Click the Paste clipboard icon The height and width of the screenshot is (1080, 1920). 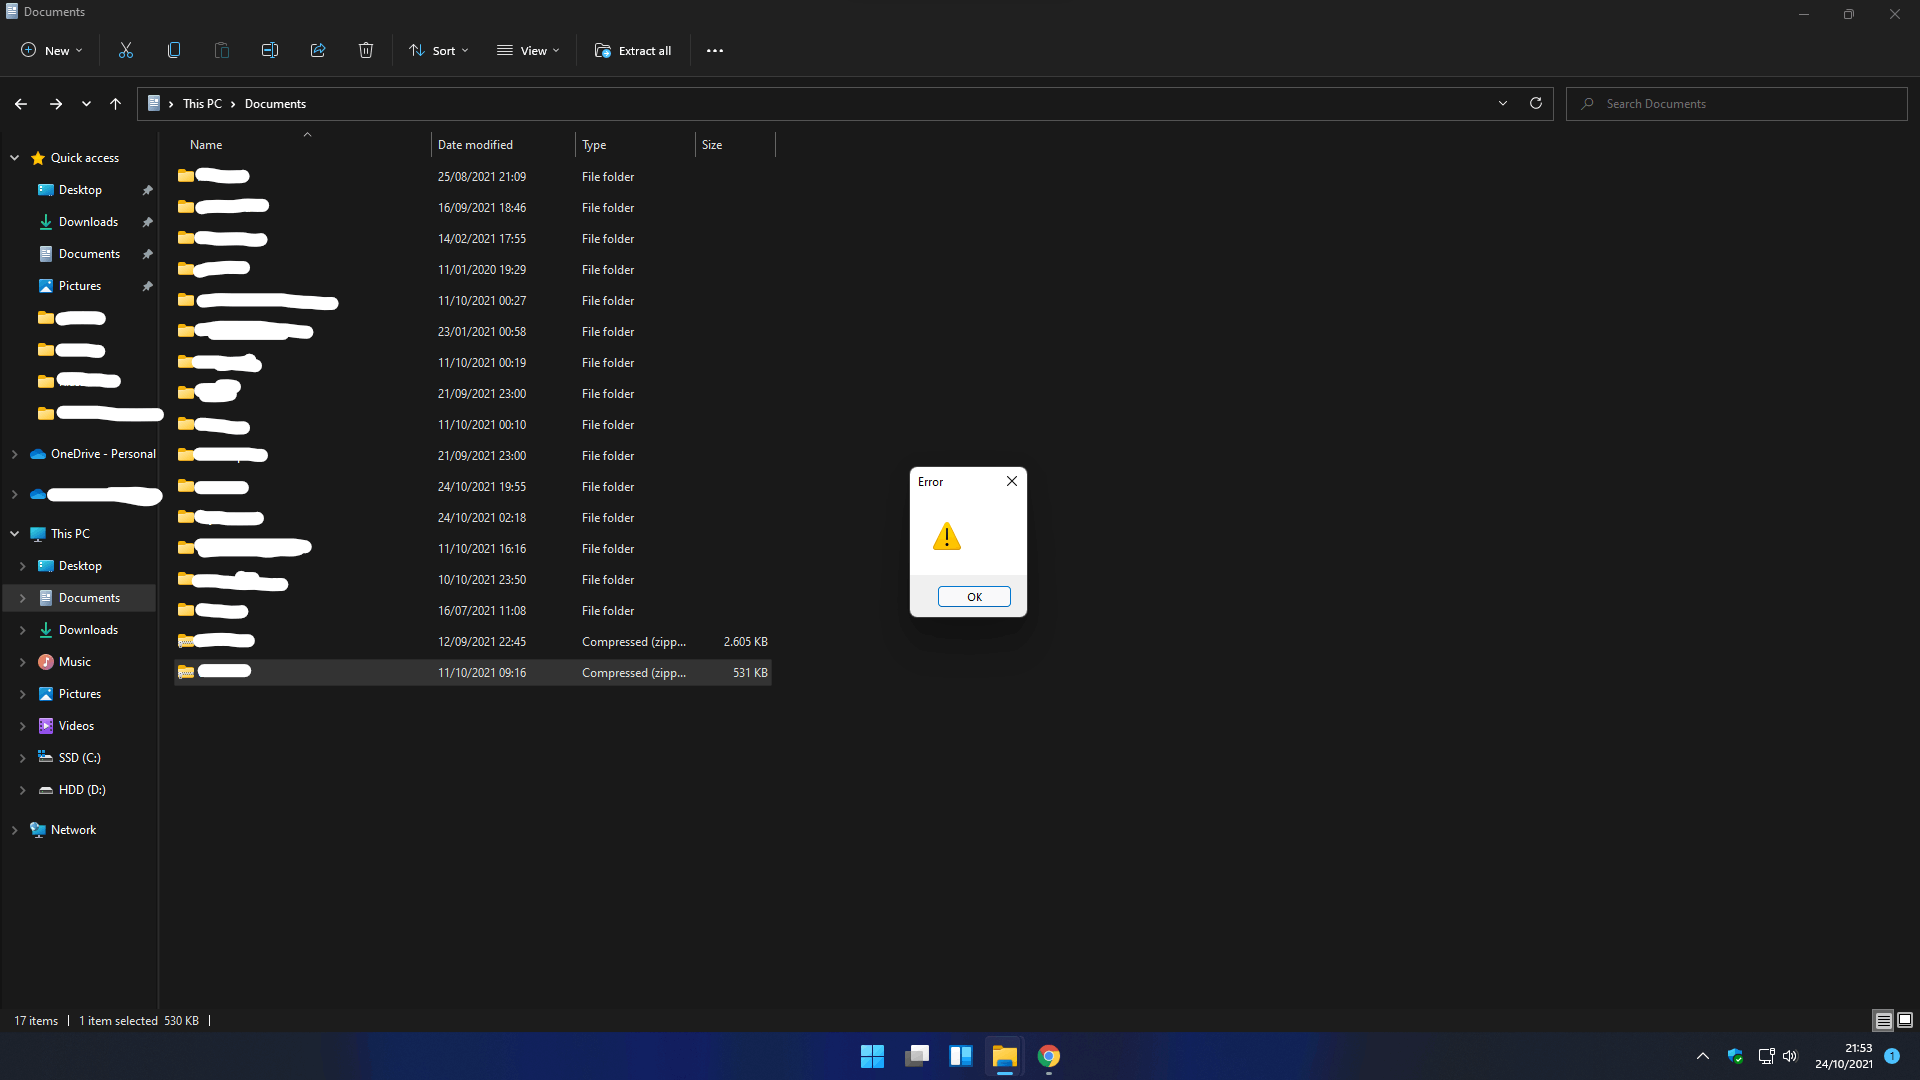click(222, 50)
